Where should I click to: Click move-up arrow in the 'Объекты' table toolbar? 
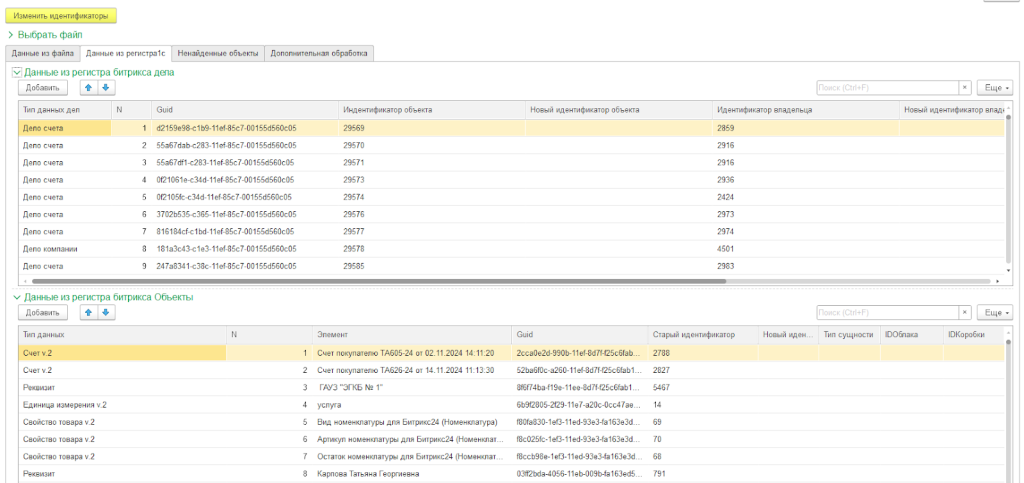click(x=88, y=313)
